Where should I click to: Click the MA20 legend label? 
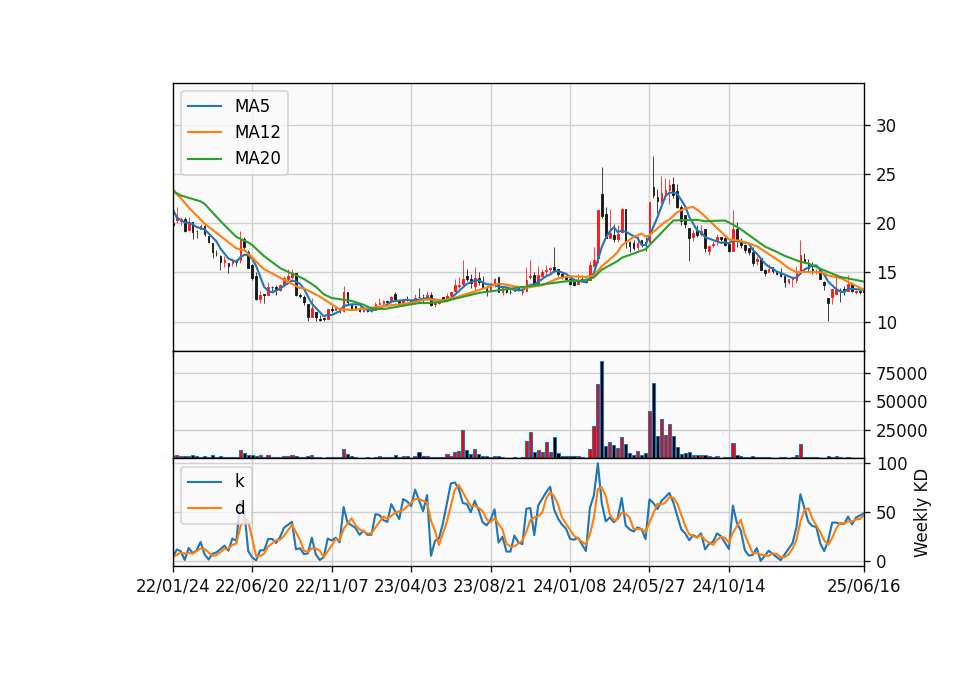pyautogui.click(x=257, y=158)
